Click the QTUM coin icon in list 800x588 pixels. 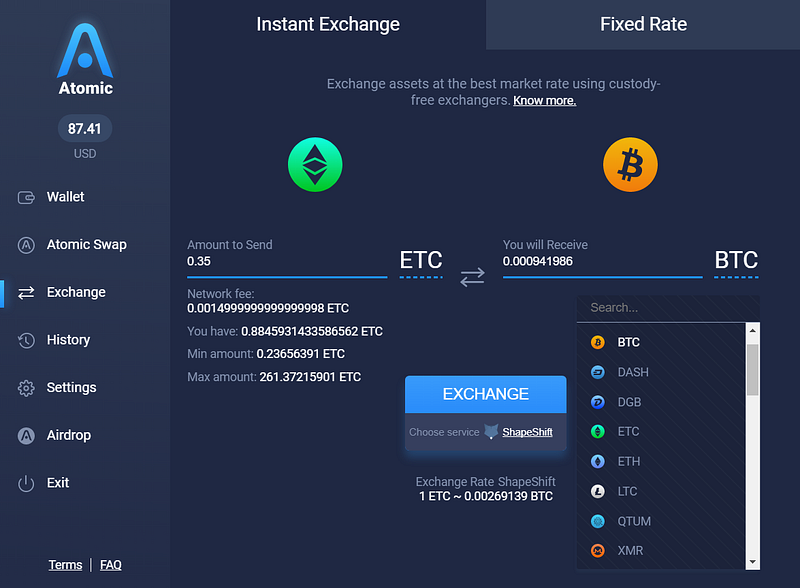click(x=597, y=521)
